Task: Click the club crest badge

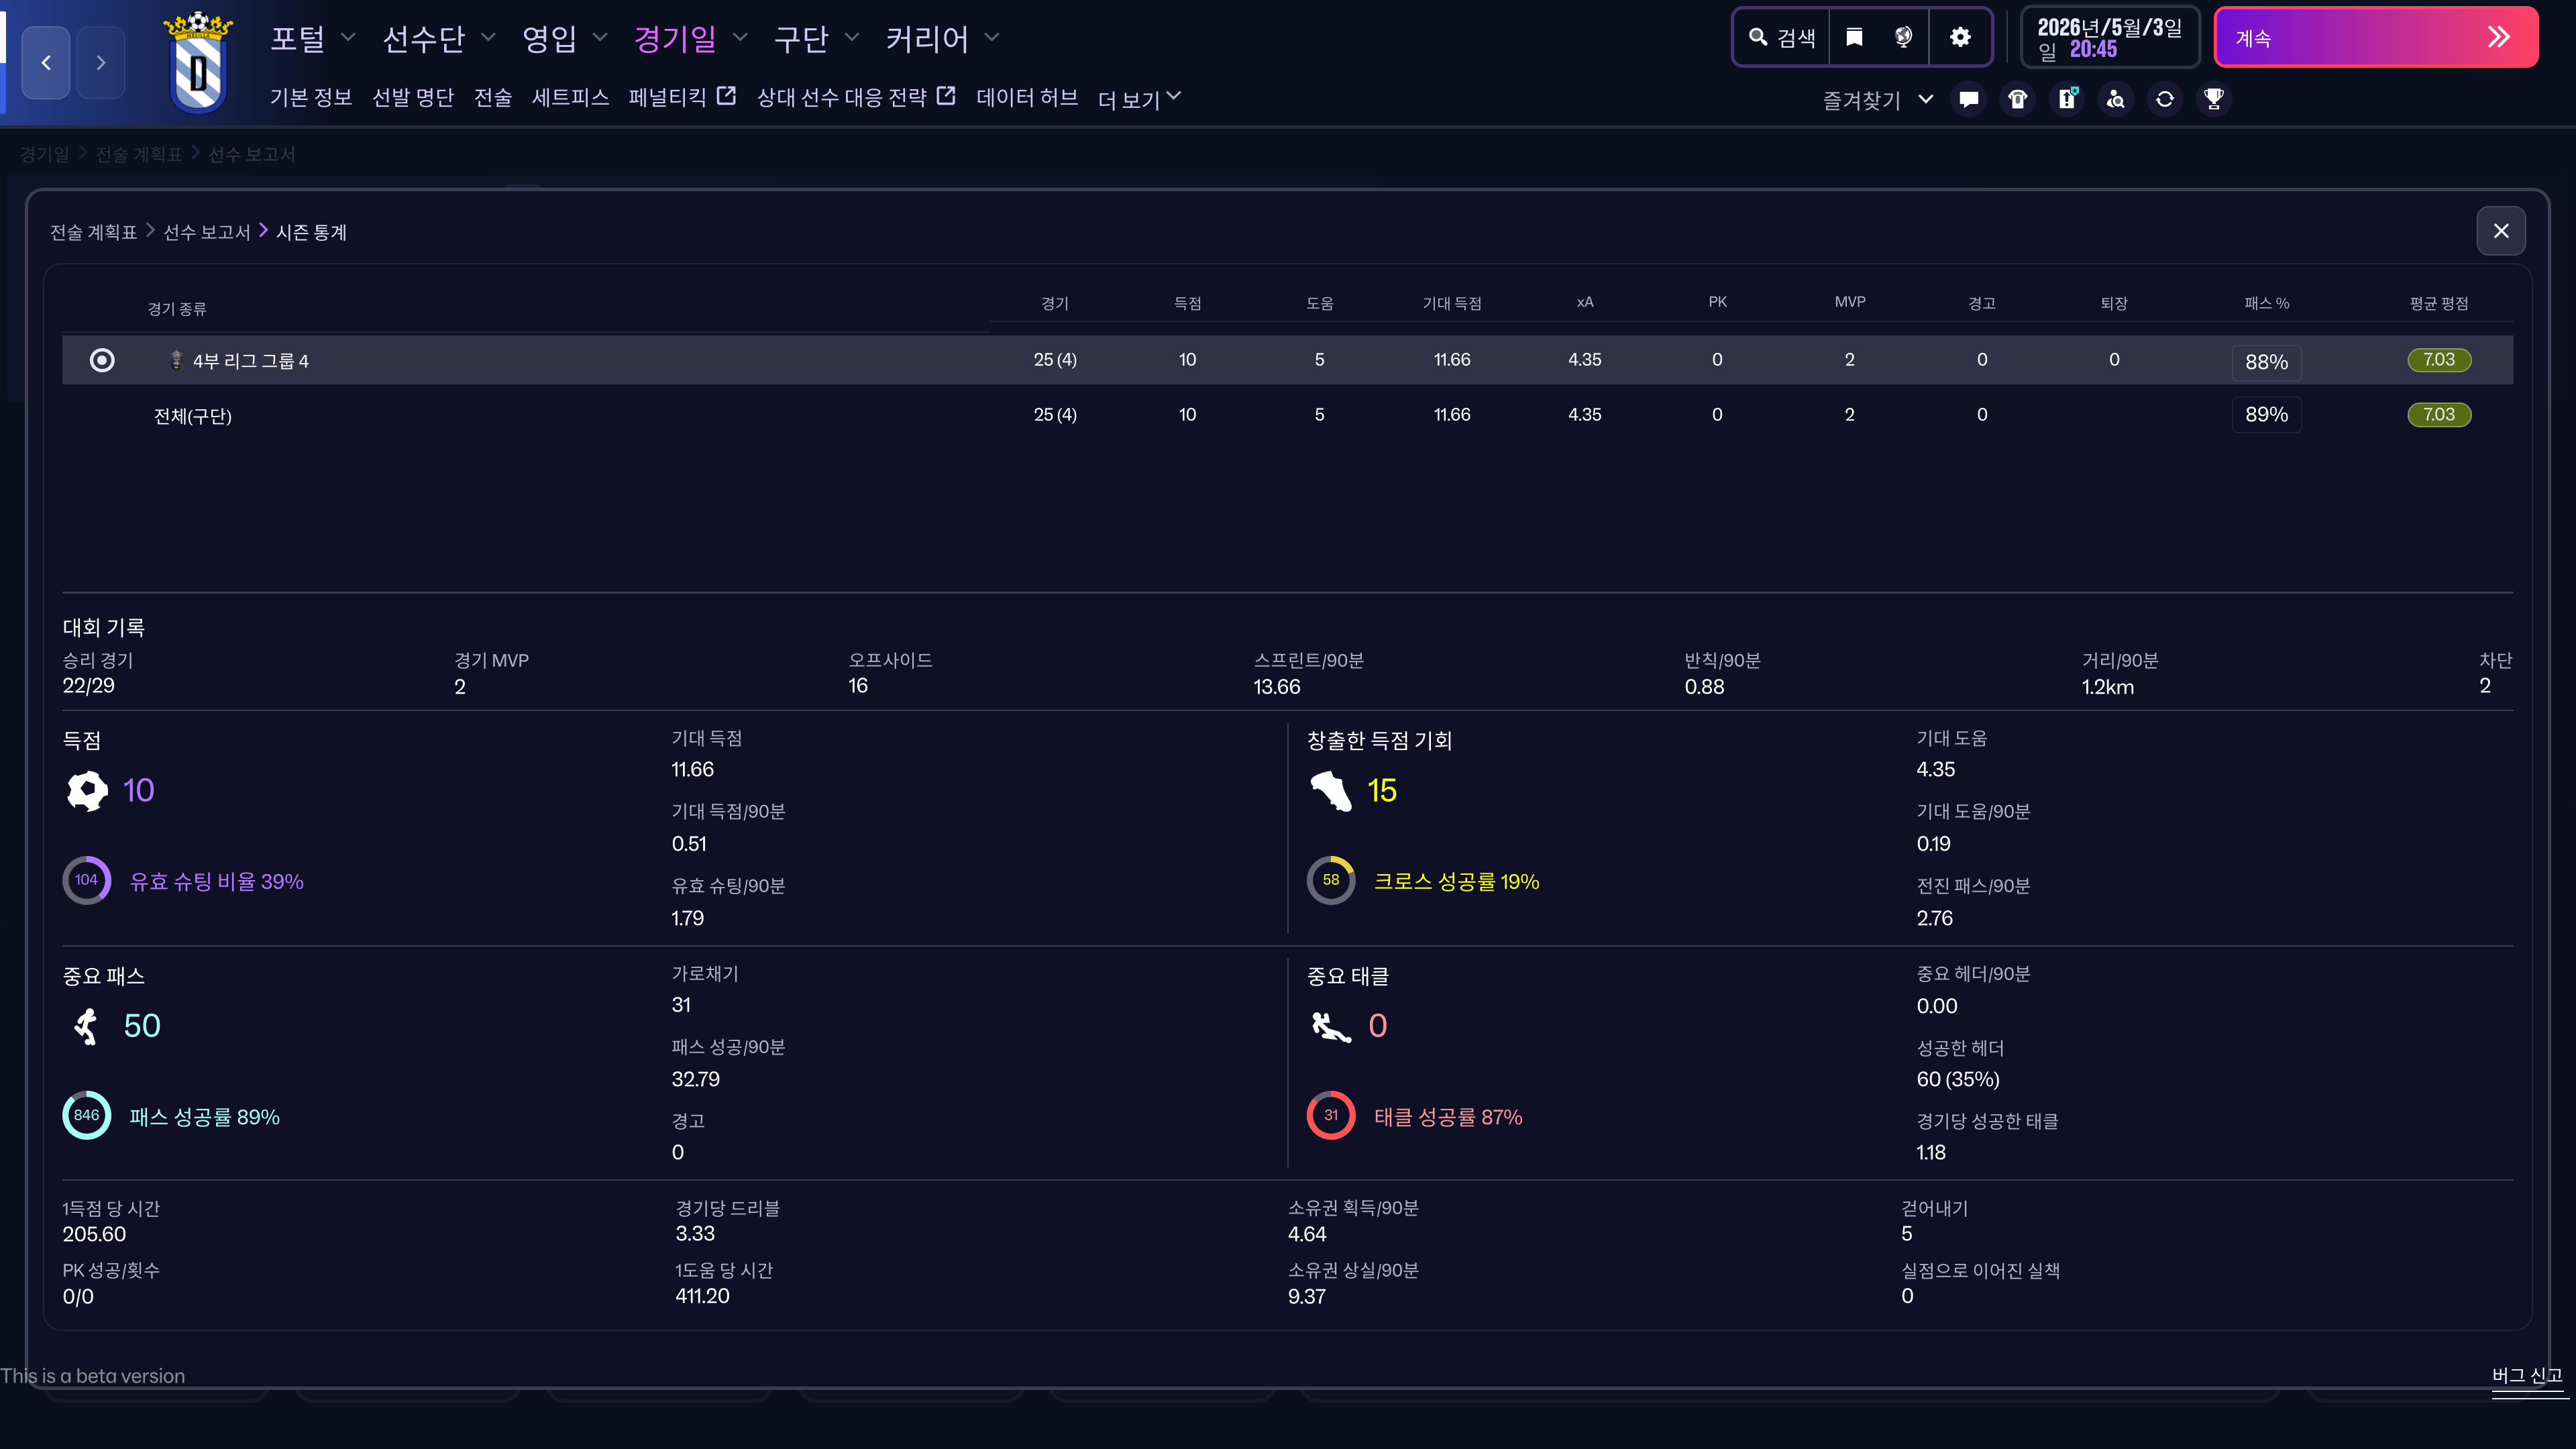Action: pyautogui.click(x=198, y=63)
